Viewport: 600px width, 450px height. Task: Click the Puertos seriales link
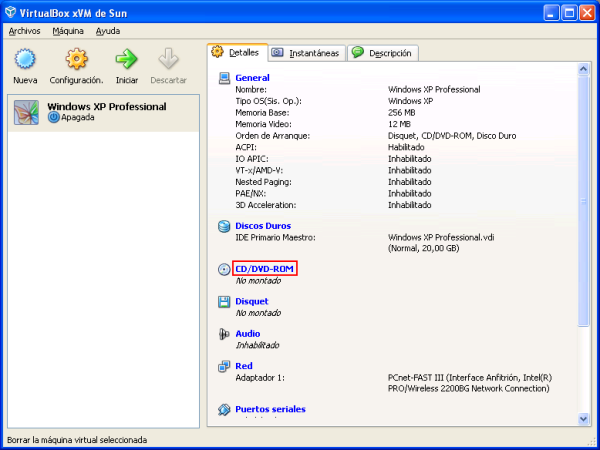[270, 409]
